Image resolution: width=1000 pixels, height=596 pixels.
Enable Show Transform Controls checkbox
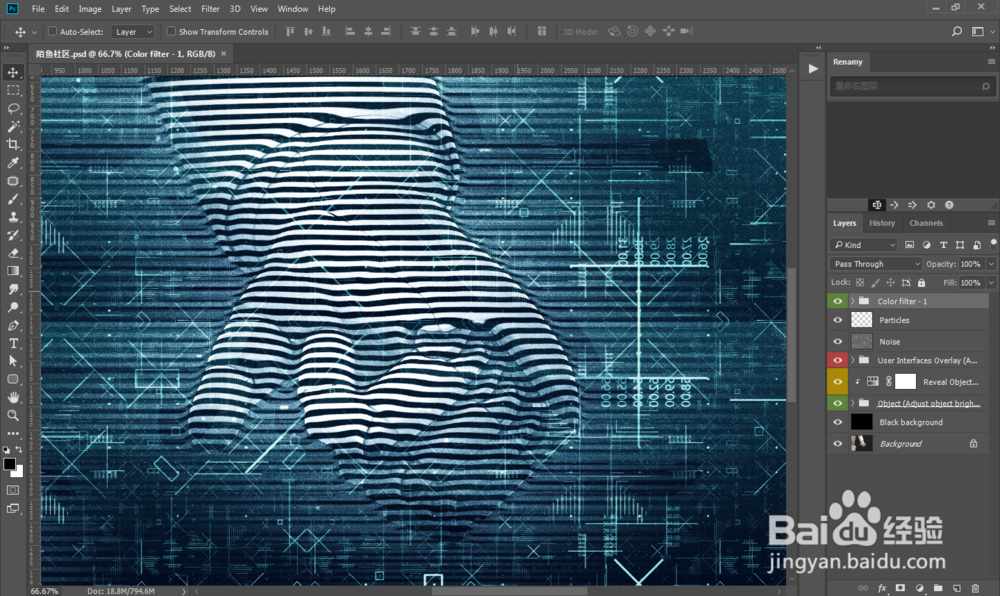[171, 31]
